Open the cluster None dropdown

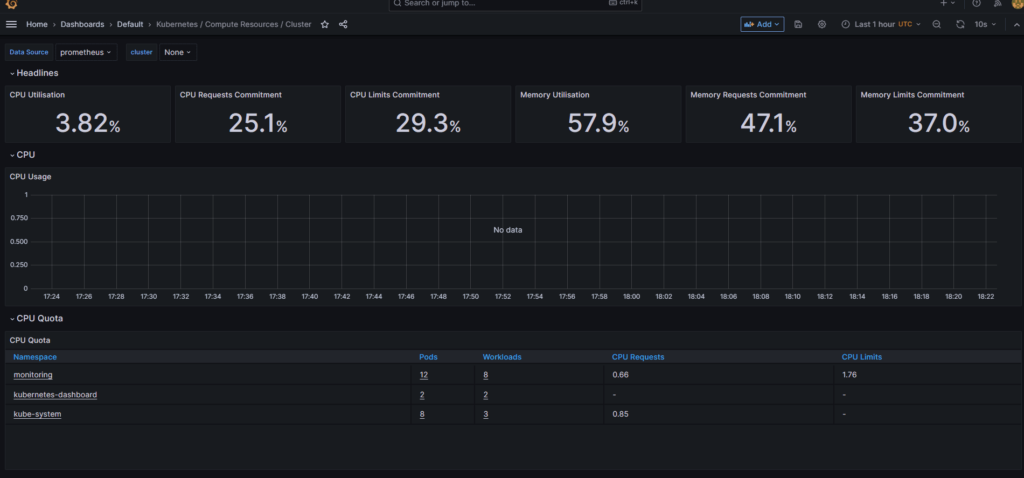(x=178, y=52)
